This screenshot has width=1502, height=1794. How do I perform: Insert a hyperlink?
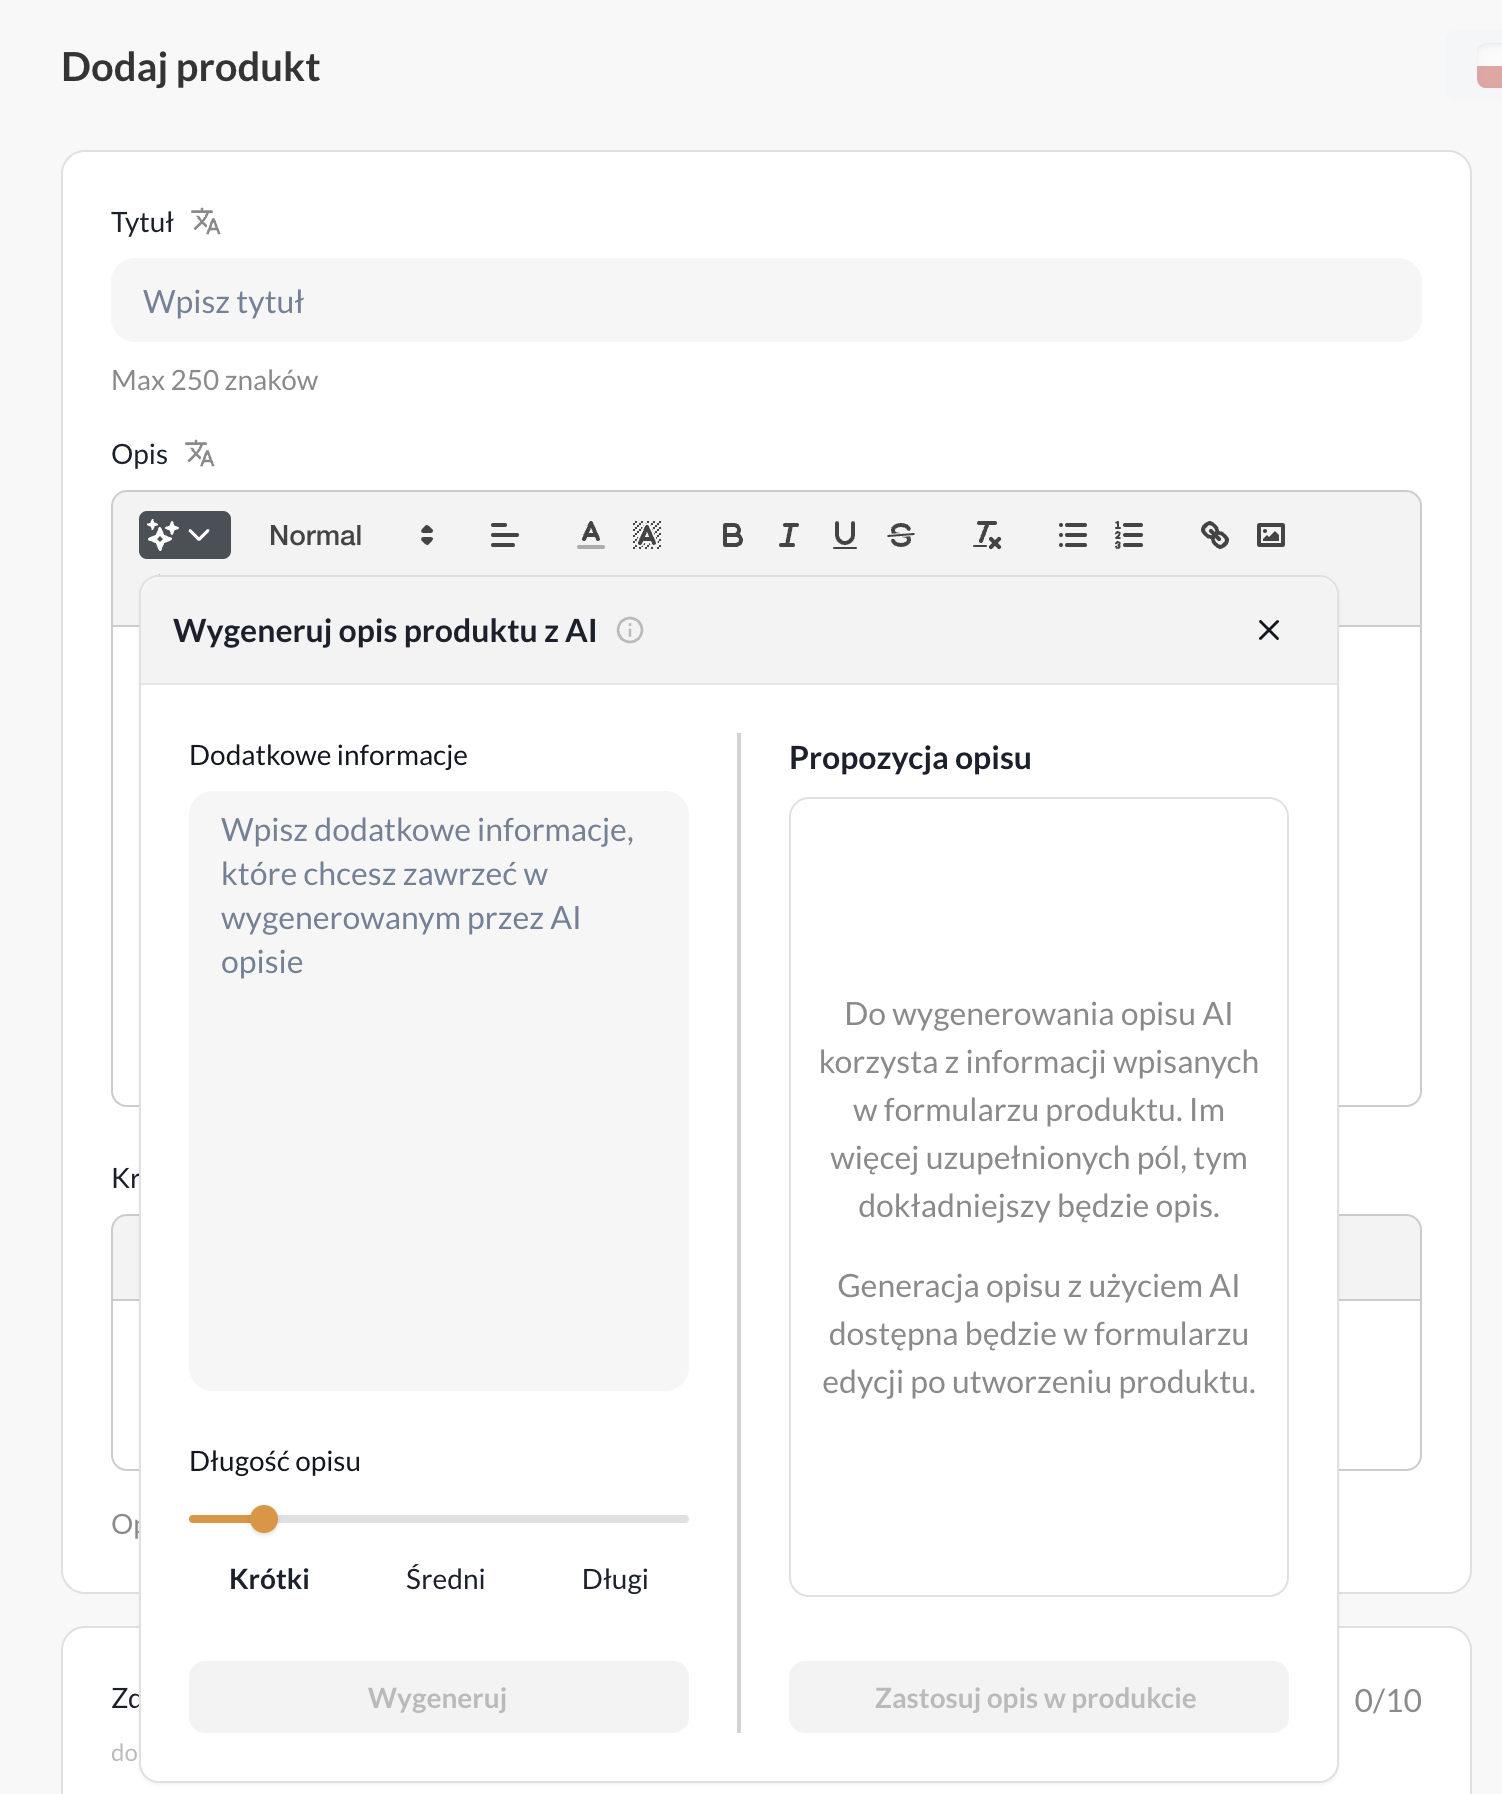click(1214, 535)
